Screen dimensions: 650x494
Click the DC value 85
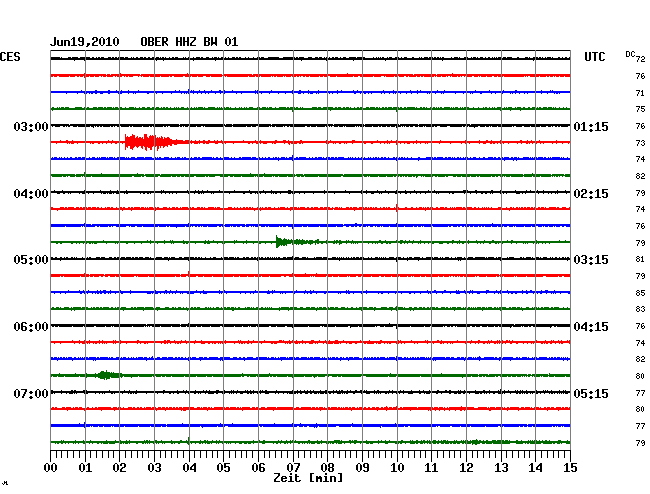point(640,293)
